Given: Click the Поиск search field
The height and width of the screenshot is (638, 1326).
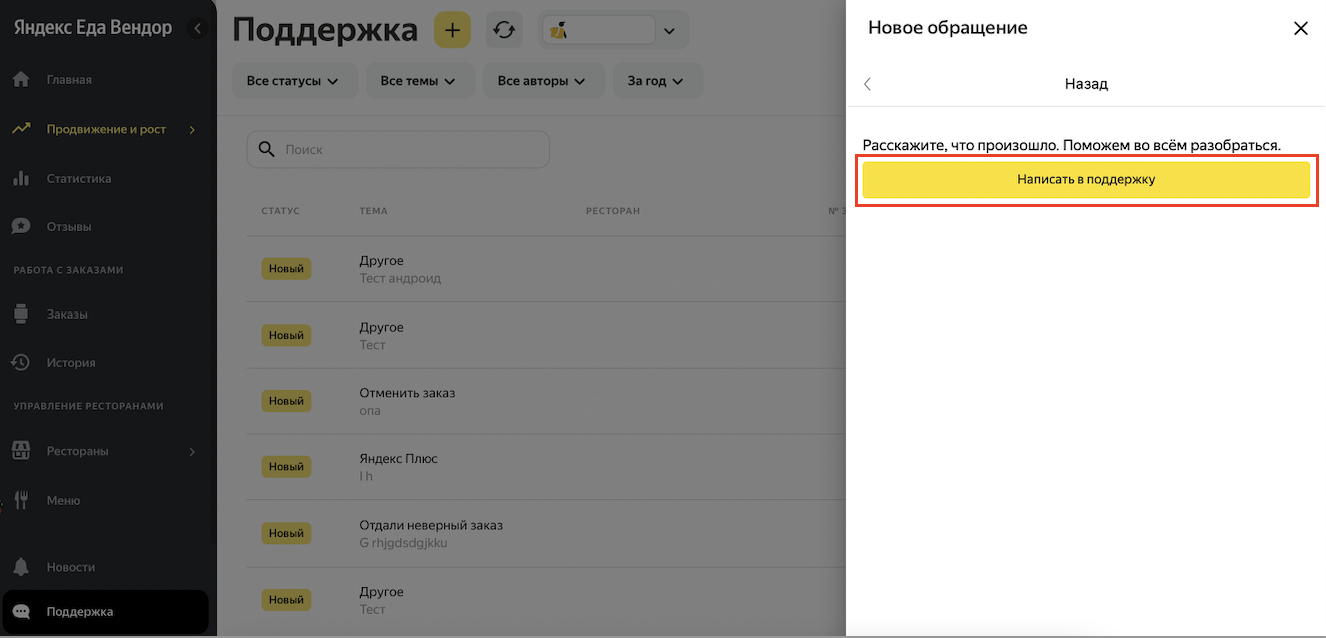Looking at the screenshot, I should tap(398, 149).
